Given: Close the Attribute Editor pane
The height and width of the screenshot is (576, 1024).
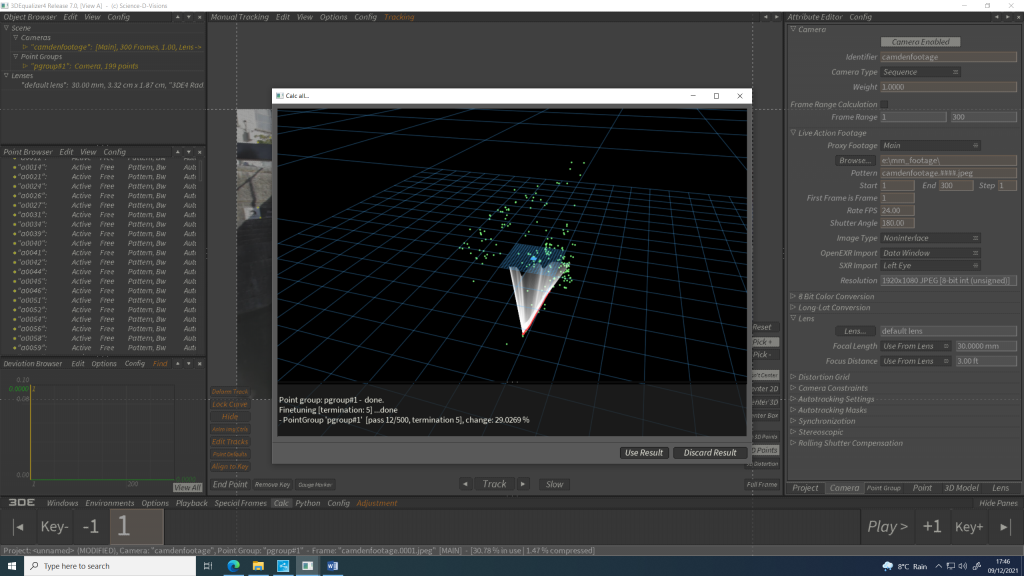Looking at the screenshot, I should coord(1018,17).
